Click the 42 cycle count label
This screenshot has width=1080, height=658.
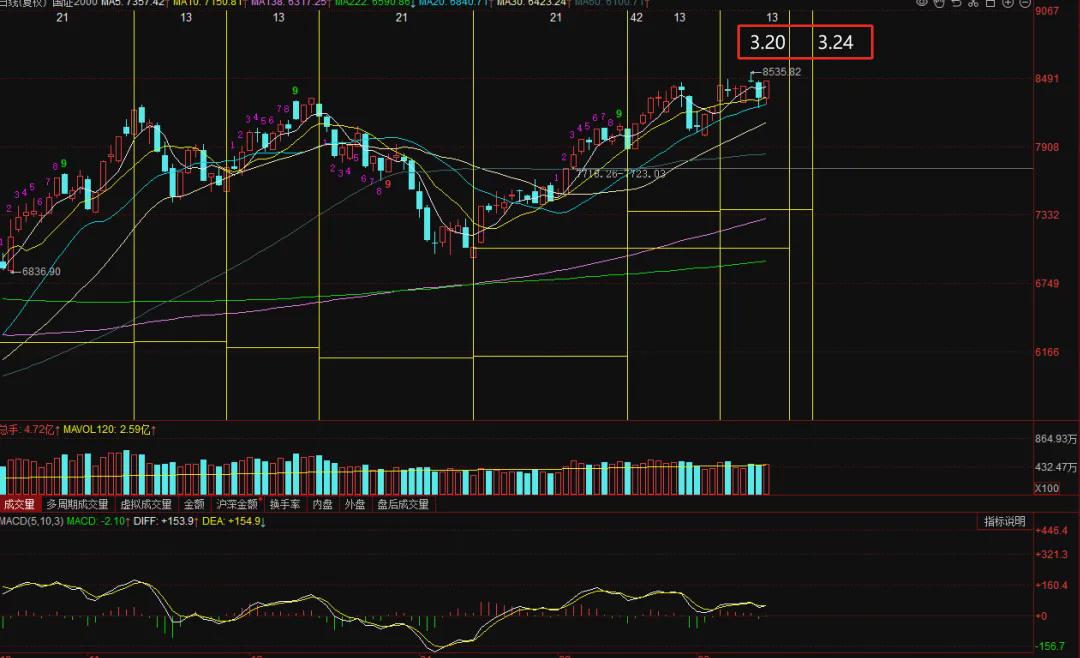pyautogui.click(x=636, y=17)
